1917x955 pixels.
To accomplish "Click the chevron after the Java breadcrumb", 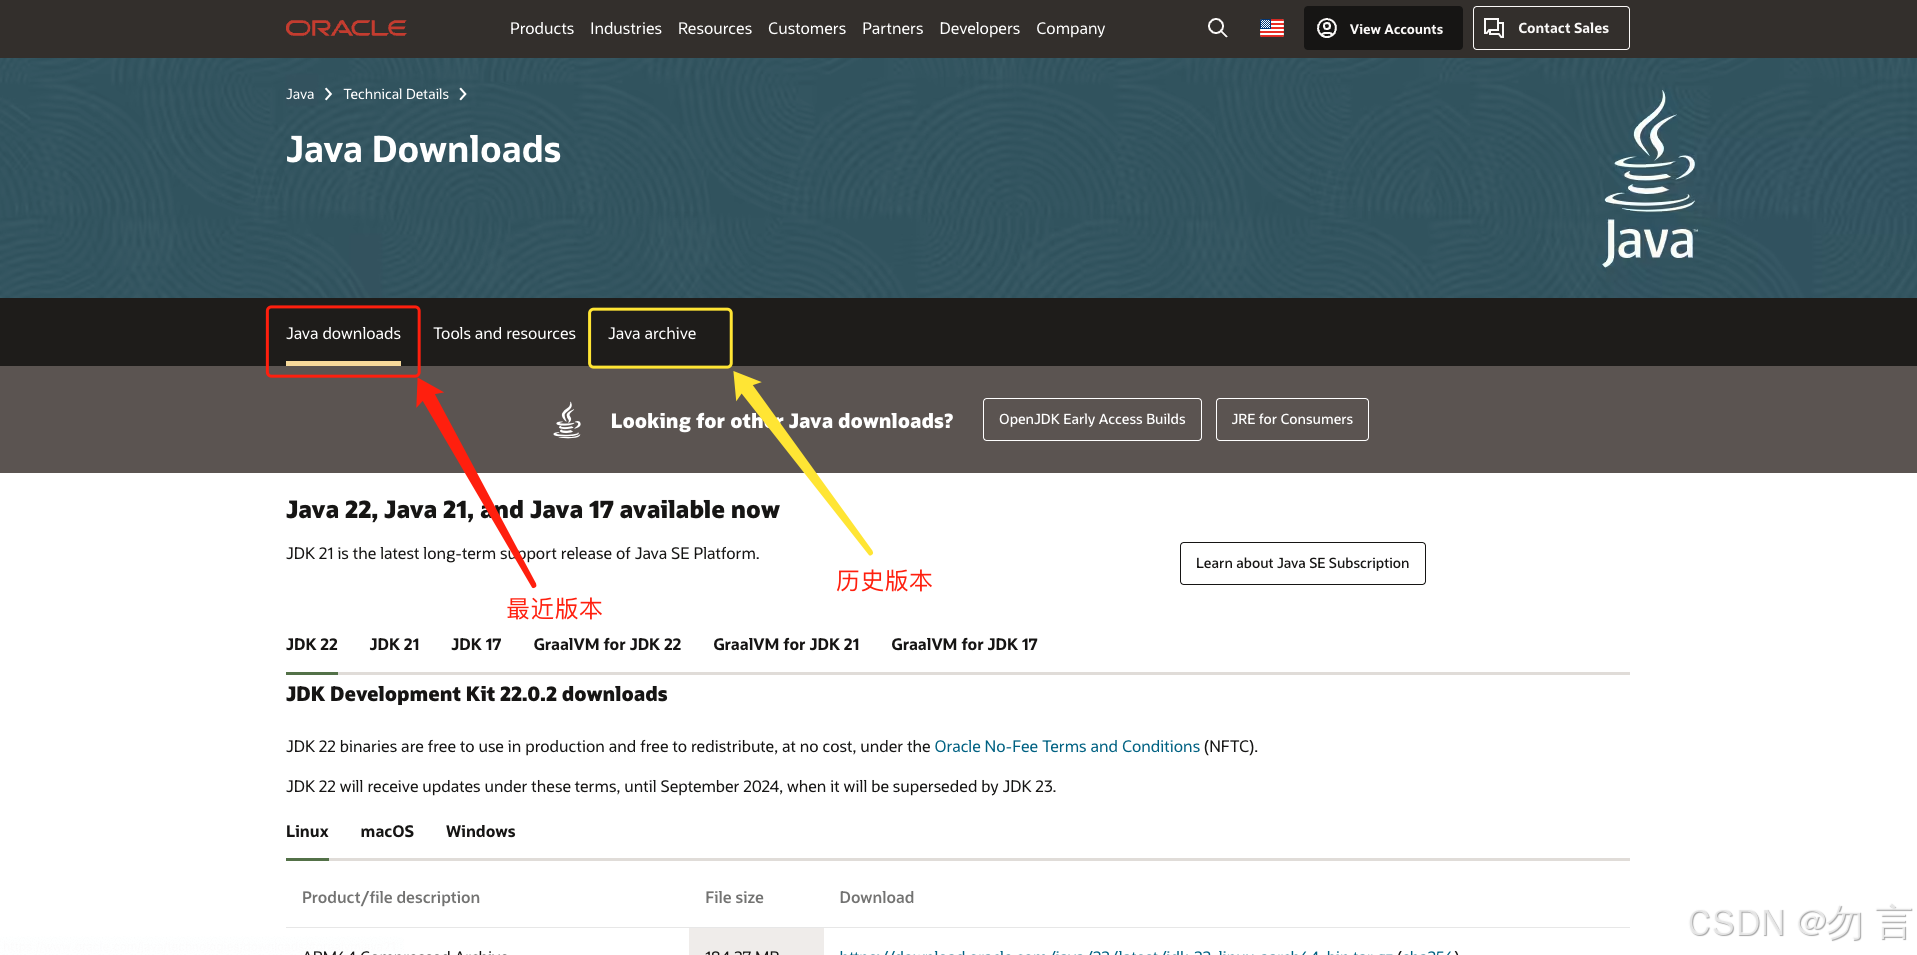I will click(x=328, y=94).
